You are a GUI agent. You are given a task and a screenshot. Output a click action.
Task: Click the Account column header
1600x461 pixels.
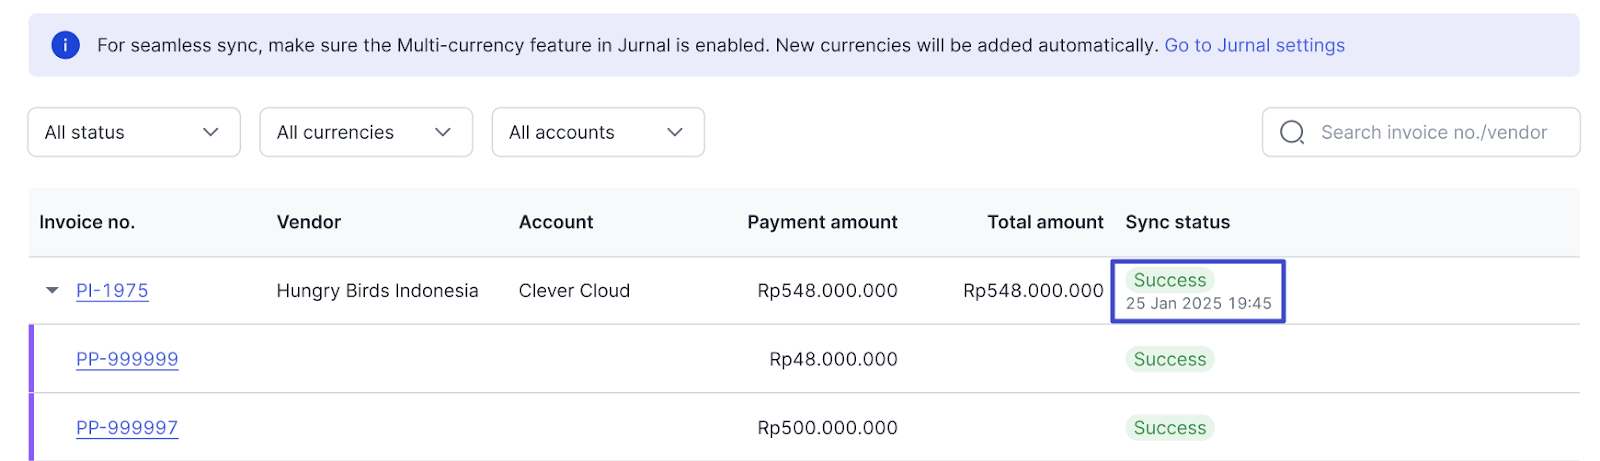coord(556,222)
